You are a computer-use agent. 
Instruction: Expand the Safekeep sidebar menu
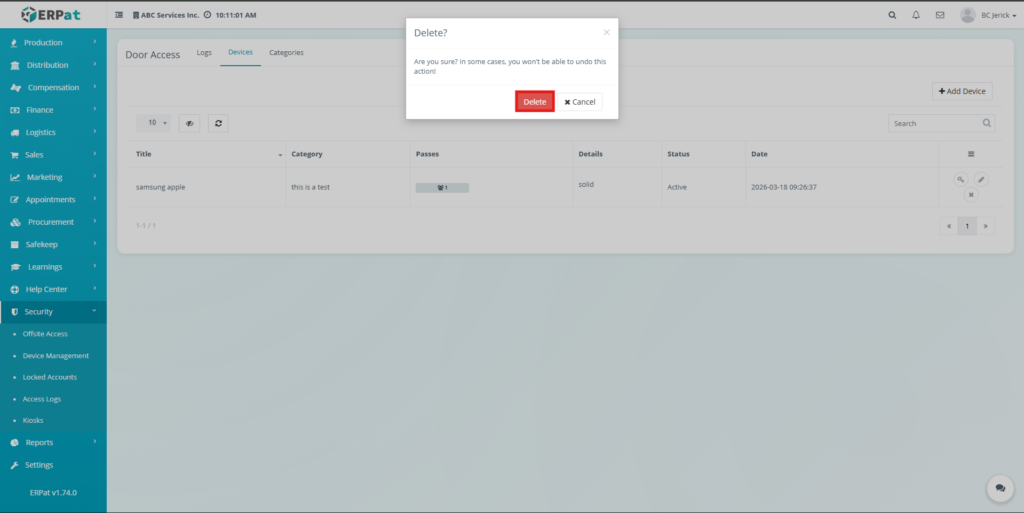point(54,244)
